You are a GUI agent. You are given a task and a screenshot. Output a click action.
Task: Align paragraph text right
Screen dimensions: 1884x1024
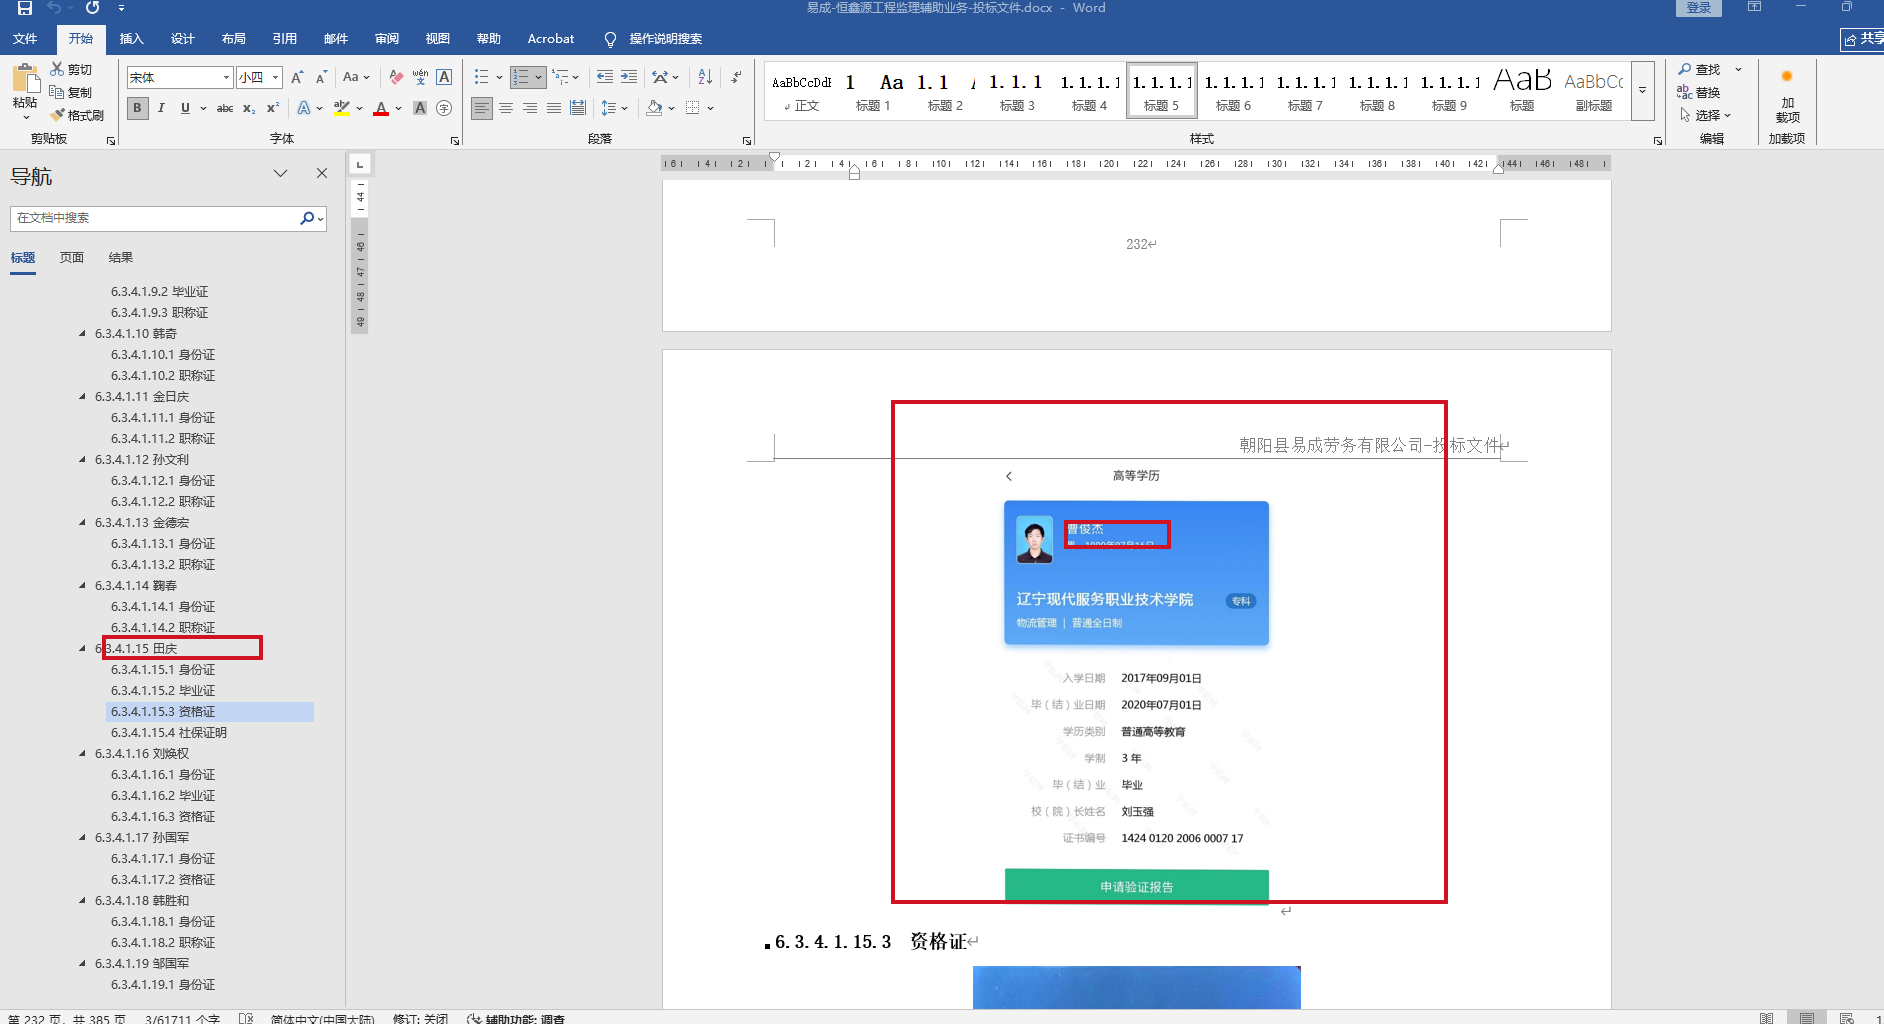[530, 108]
